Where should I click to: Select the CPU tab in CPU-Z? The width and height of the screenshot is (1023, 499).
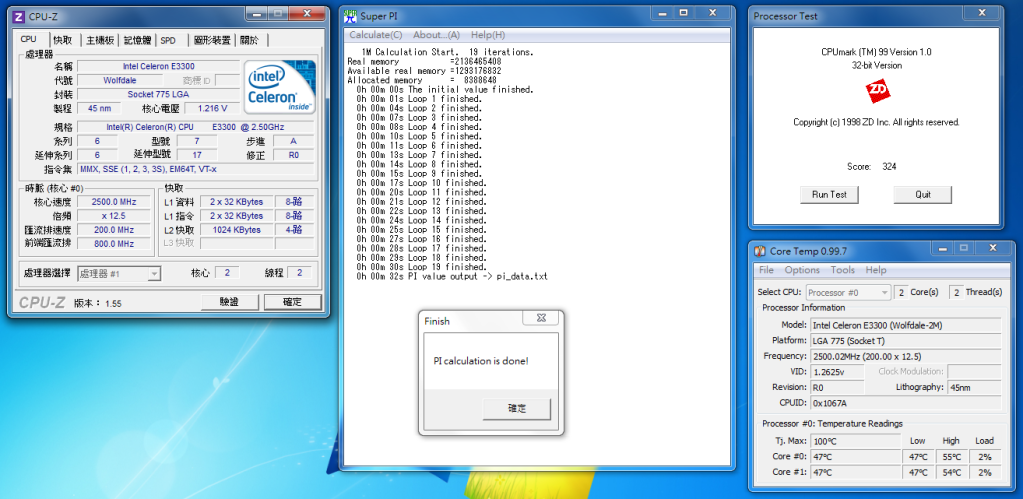tap(29, 39)
